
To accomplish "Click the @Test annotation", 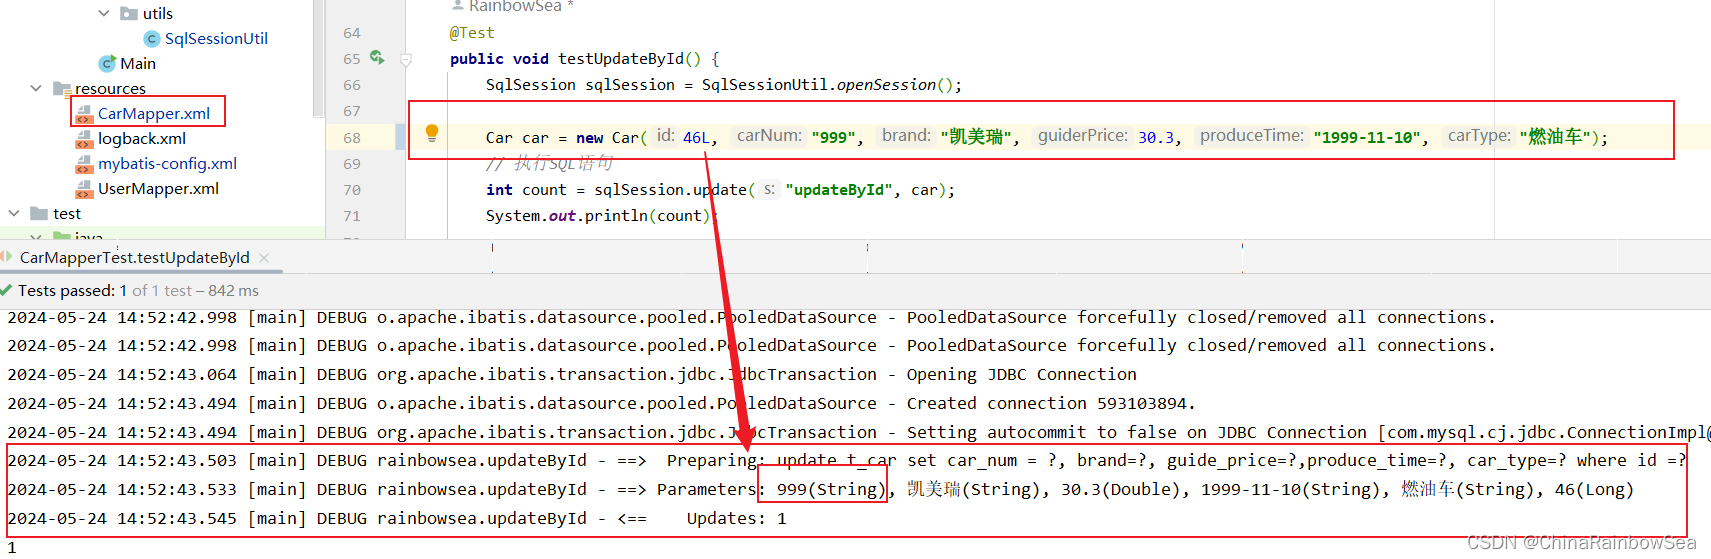I will [472, 33].
